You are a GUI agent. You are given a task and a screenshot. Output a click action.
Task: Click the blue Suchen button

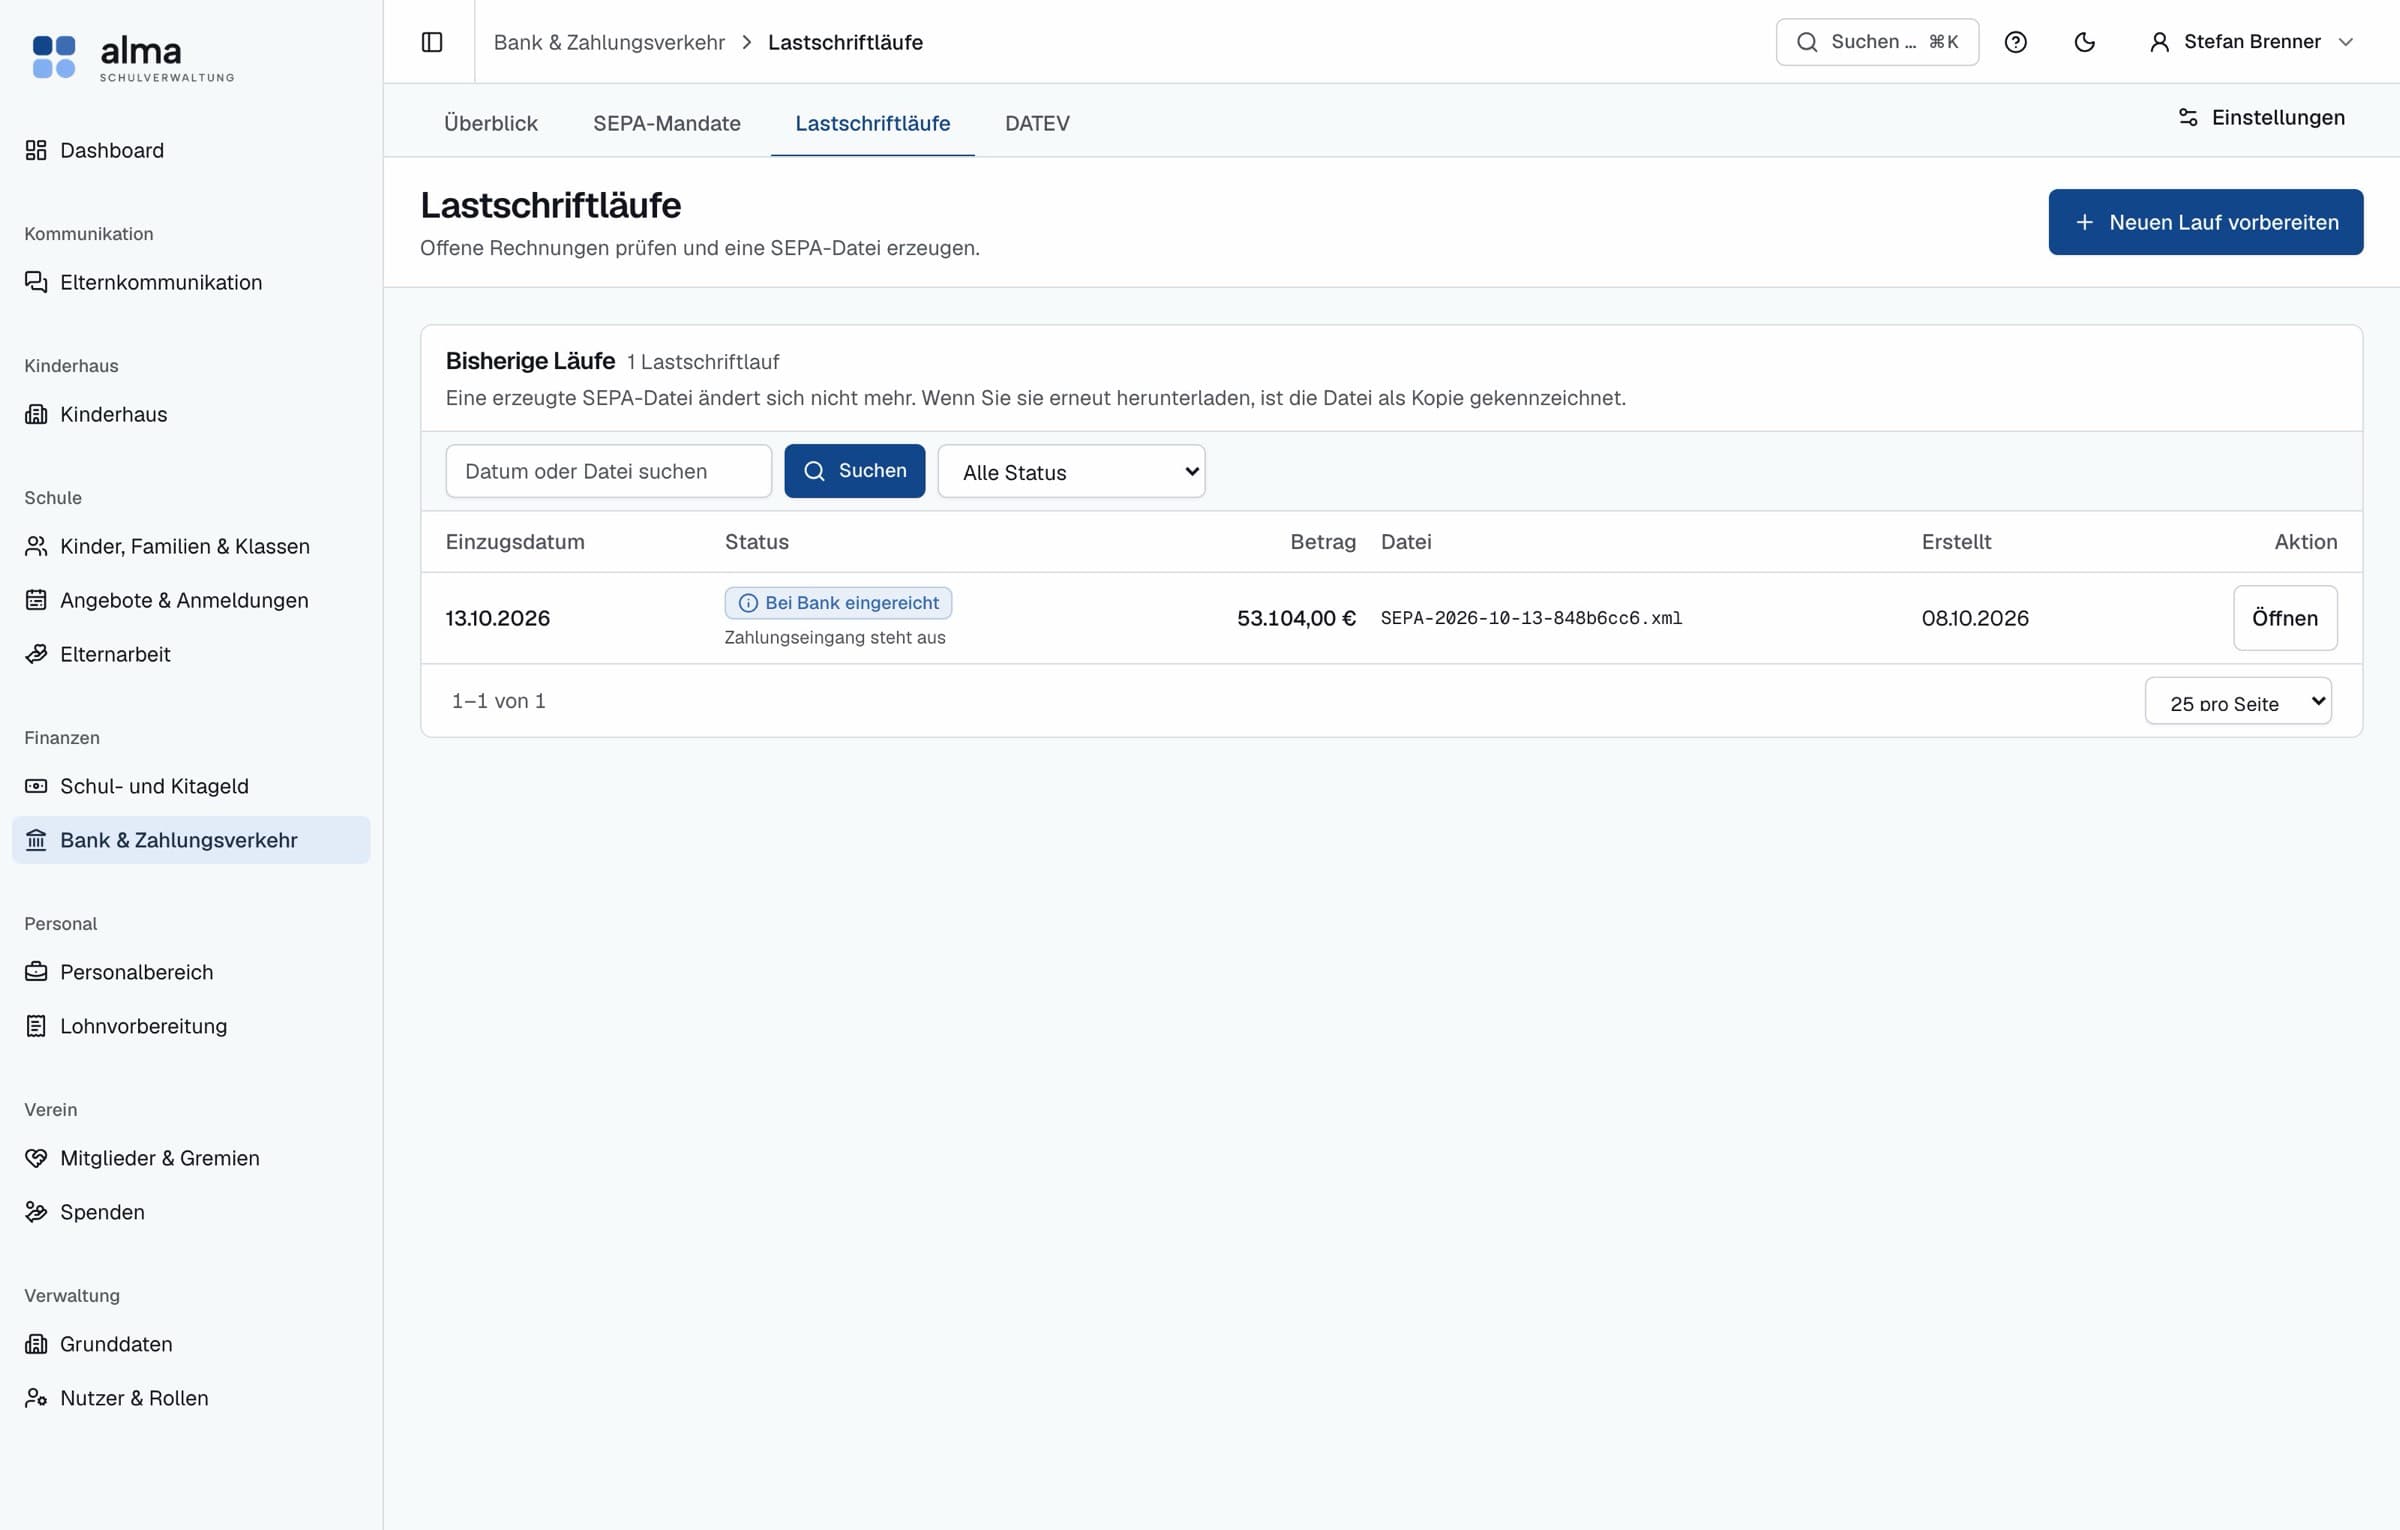click(x=854, y=471)
